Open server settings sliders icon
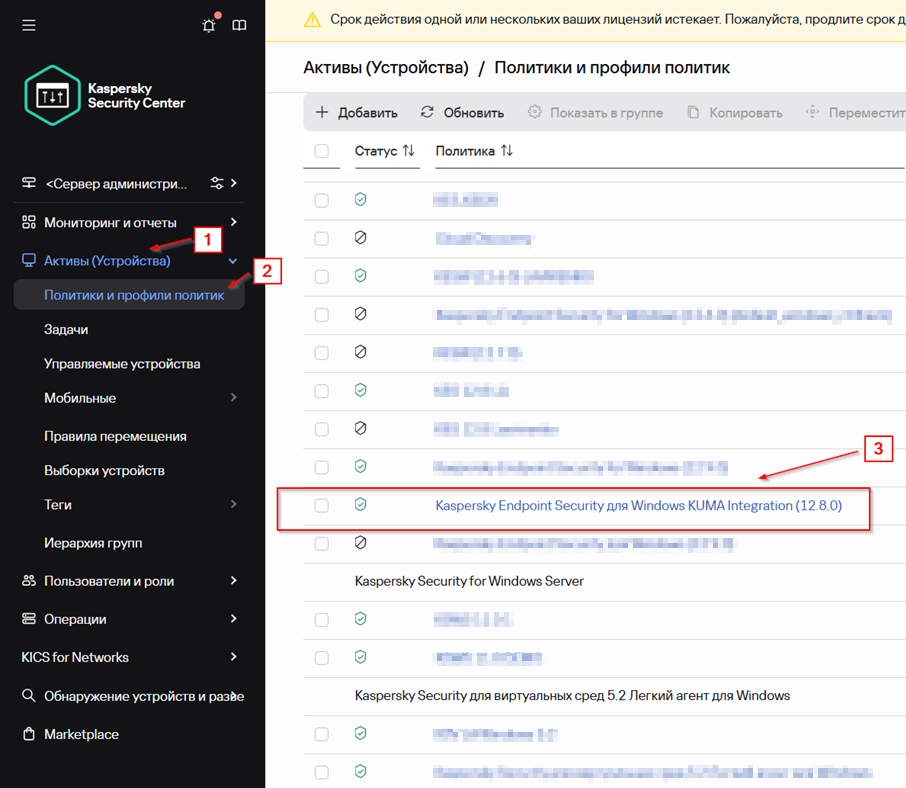This screenshot has height=788, width=906. click(217, 184)
